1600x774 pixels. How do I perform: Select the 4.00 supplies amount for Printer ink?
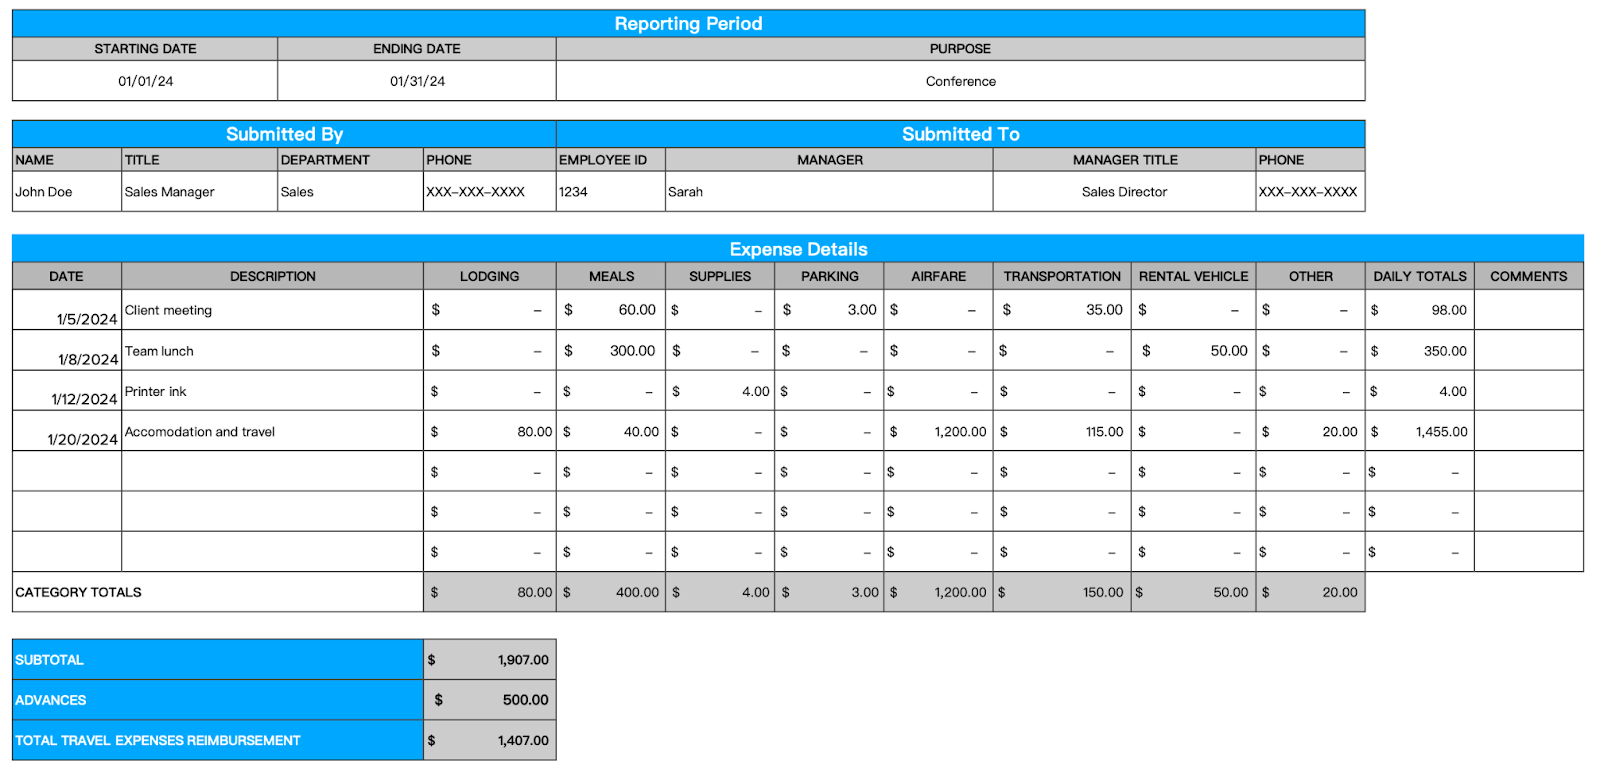point(720,391)
